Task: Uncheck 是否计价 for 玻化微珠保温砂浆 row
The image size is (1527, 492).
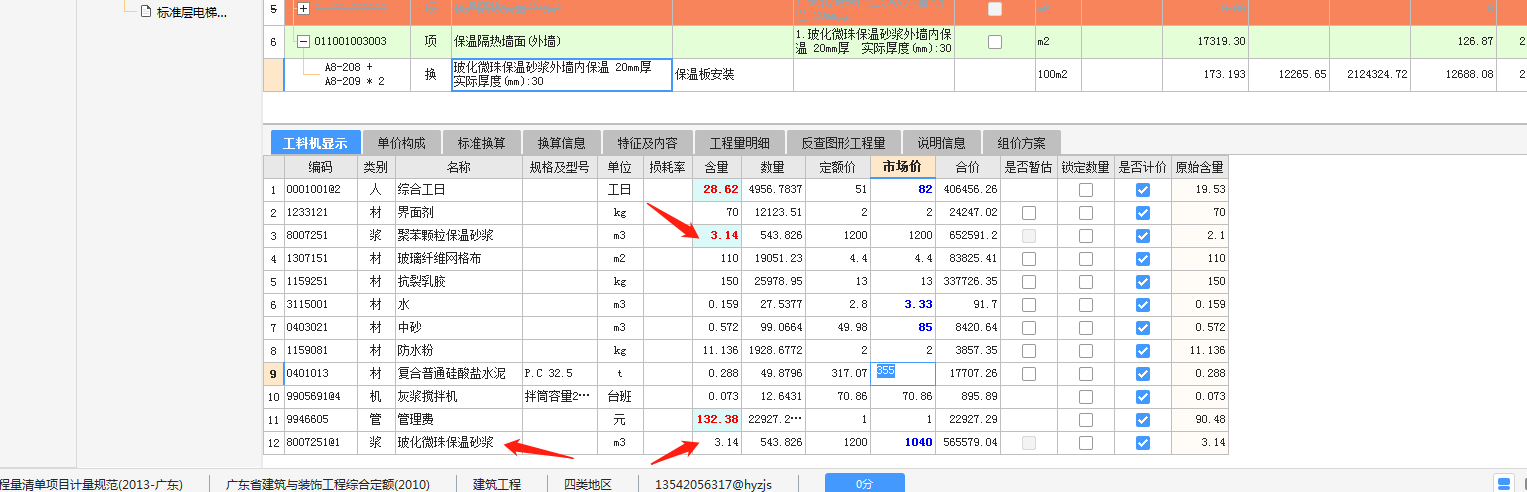Action: click(1143, 442)
